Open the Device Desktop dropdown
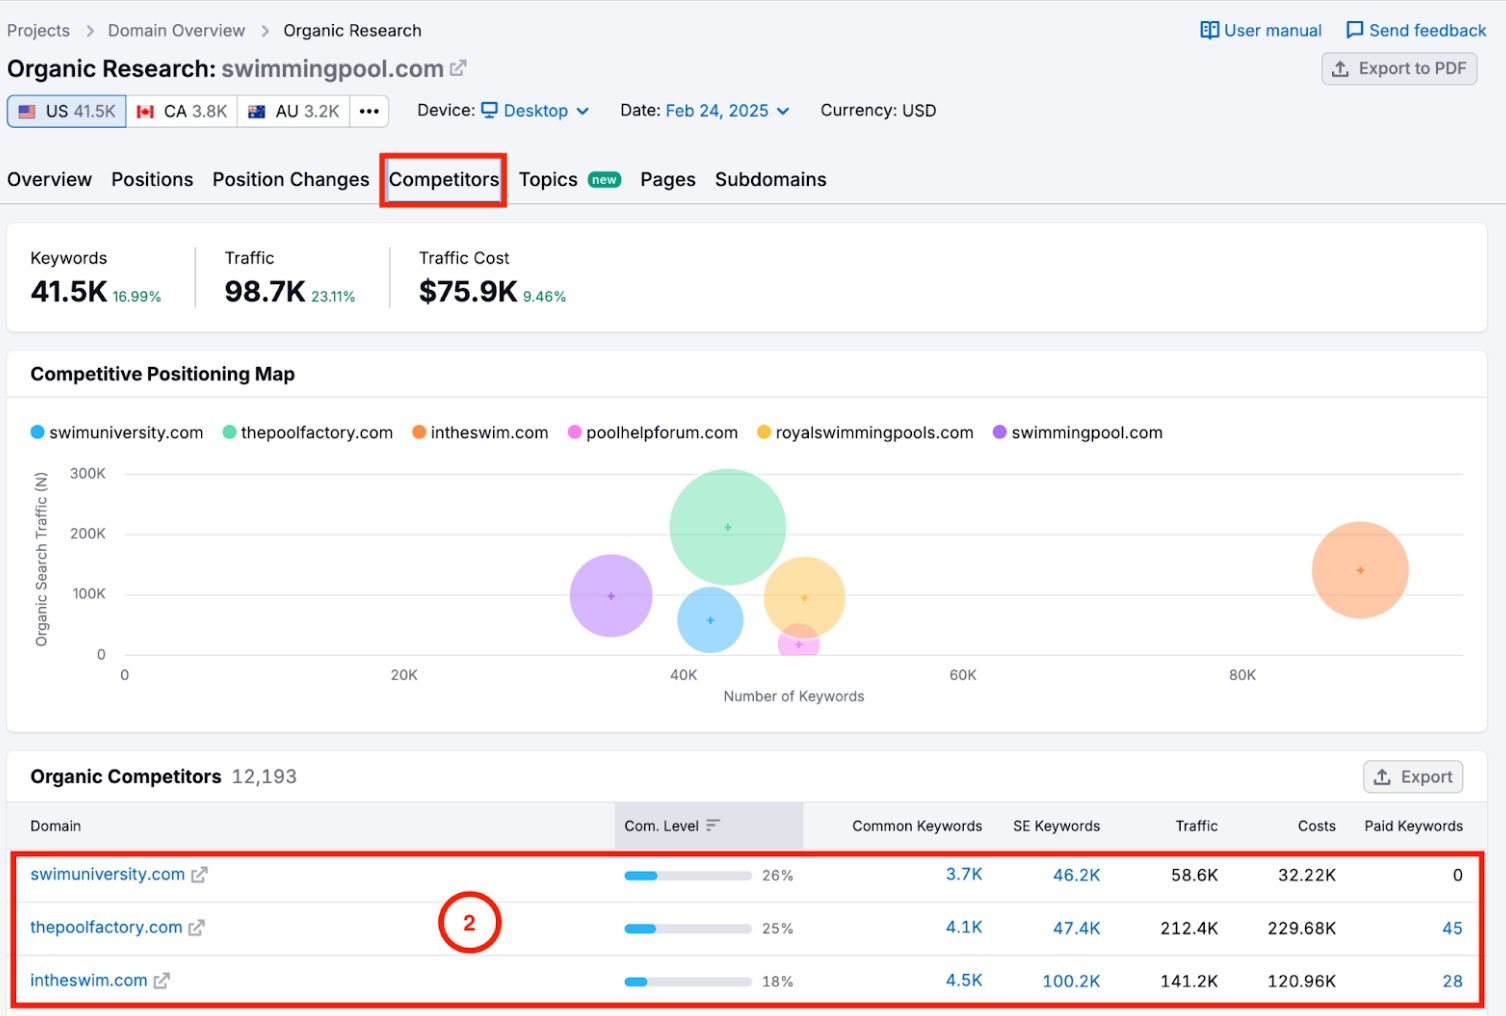Screen dimensions: 1506x1016 pos(535,111)
